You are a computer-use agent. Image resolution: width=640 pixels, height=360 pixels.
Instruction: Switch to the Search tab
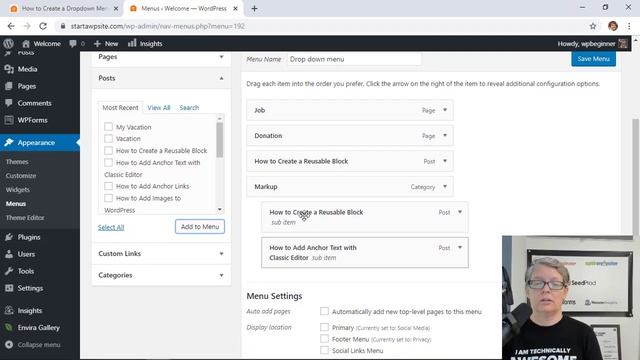[189, 108]
